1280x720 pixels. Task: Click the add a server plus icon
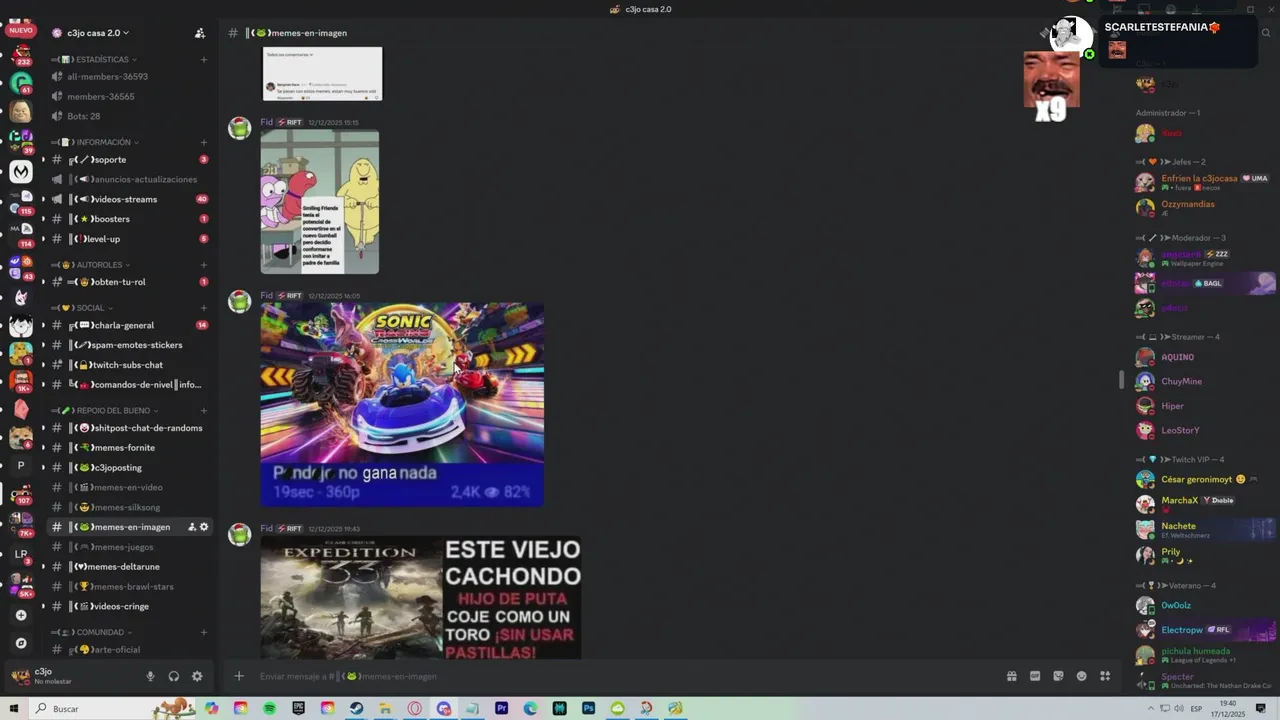click(21, 615)
